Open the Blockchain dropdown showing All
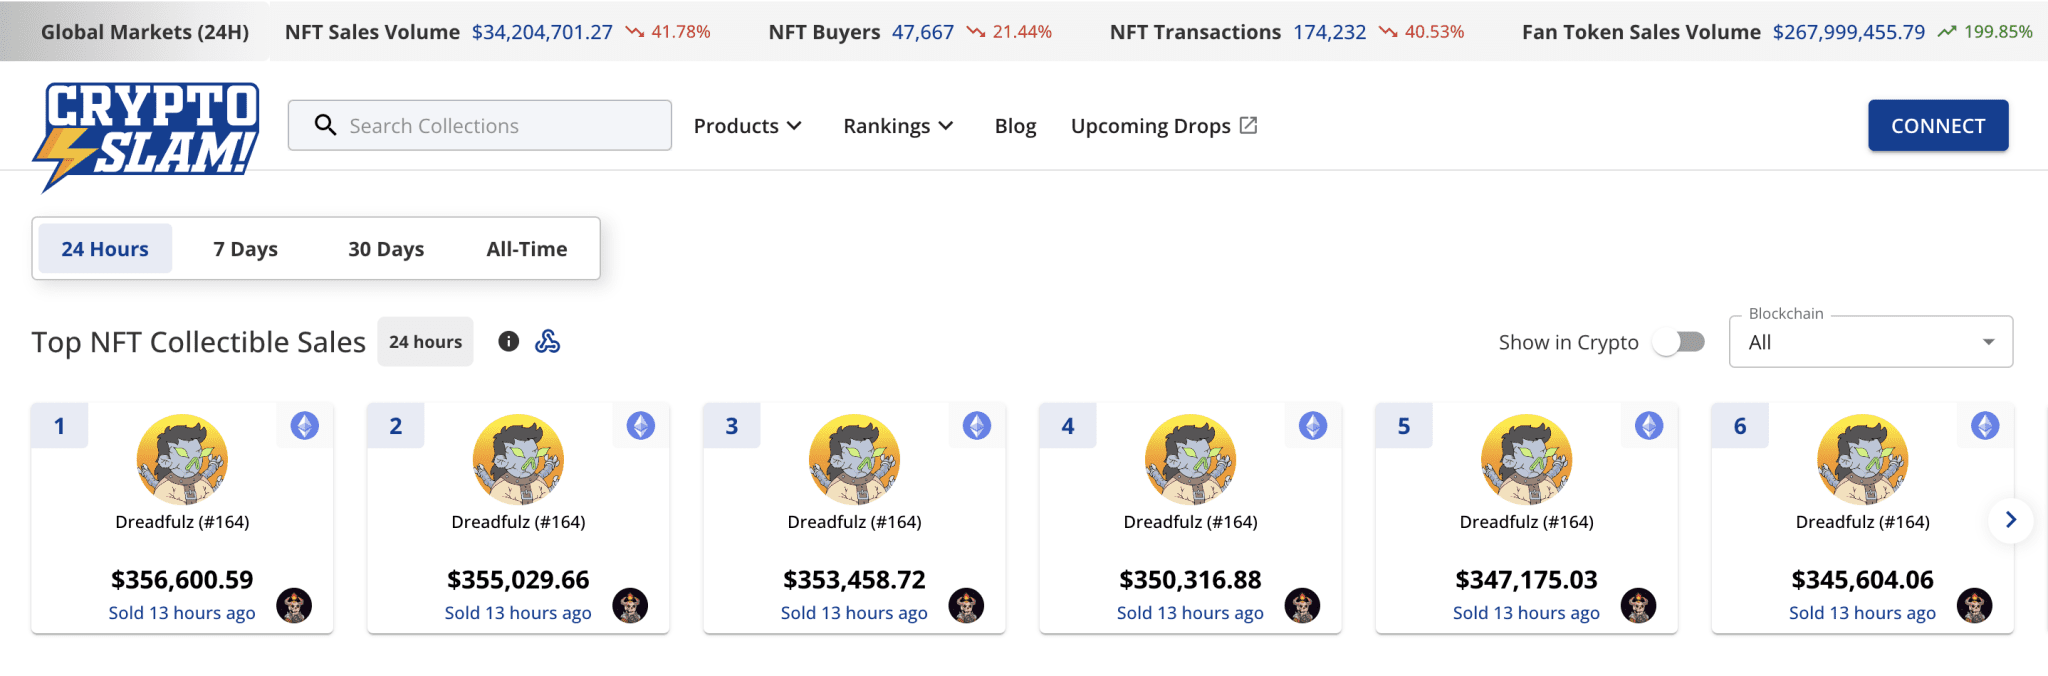This screenshot has width=2048, height=676. 1871,342
